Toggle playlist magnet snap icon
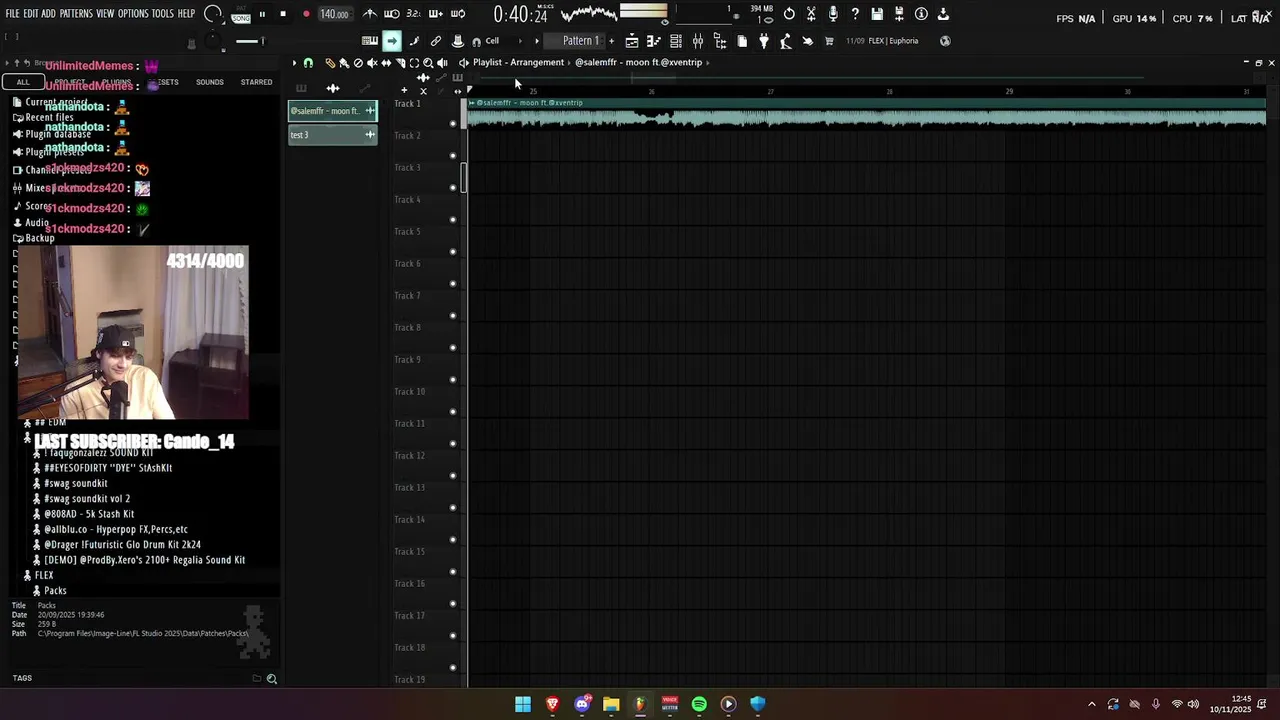The height and width of the screenshot is (720, 1280). tap(308, 63)
